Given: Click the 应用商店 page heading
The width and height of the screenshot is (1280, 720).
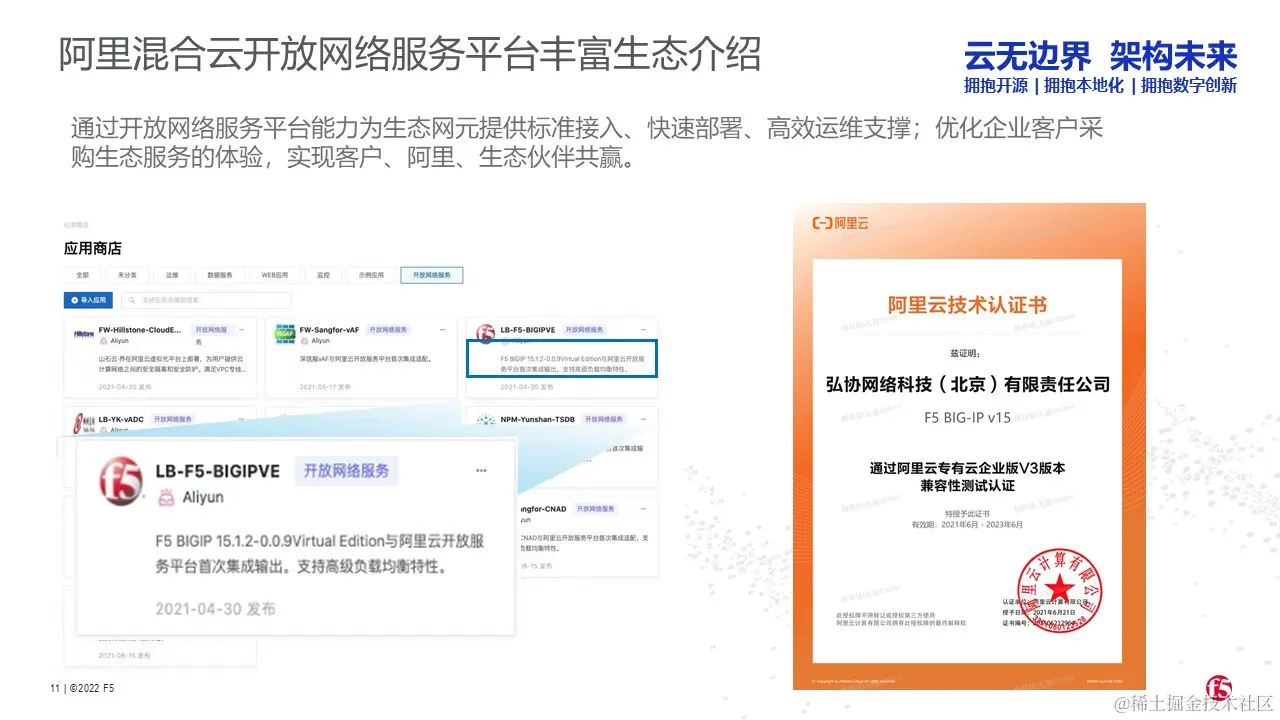Looking at the screenshot, I should point(93,248).
